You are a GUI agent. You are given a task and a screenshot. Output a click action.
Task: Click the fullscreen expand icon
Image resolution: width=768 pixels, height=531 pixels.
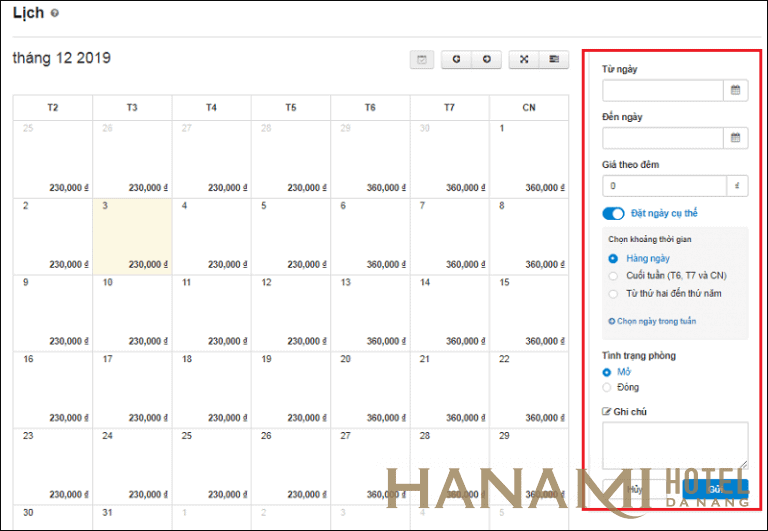(523, 60)
